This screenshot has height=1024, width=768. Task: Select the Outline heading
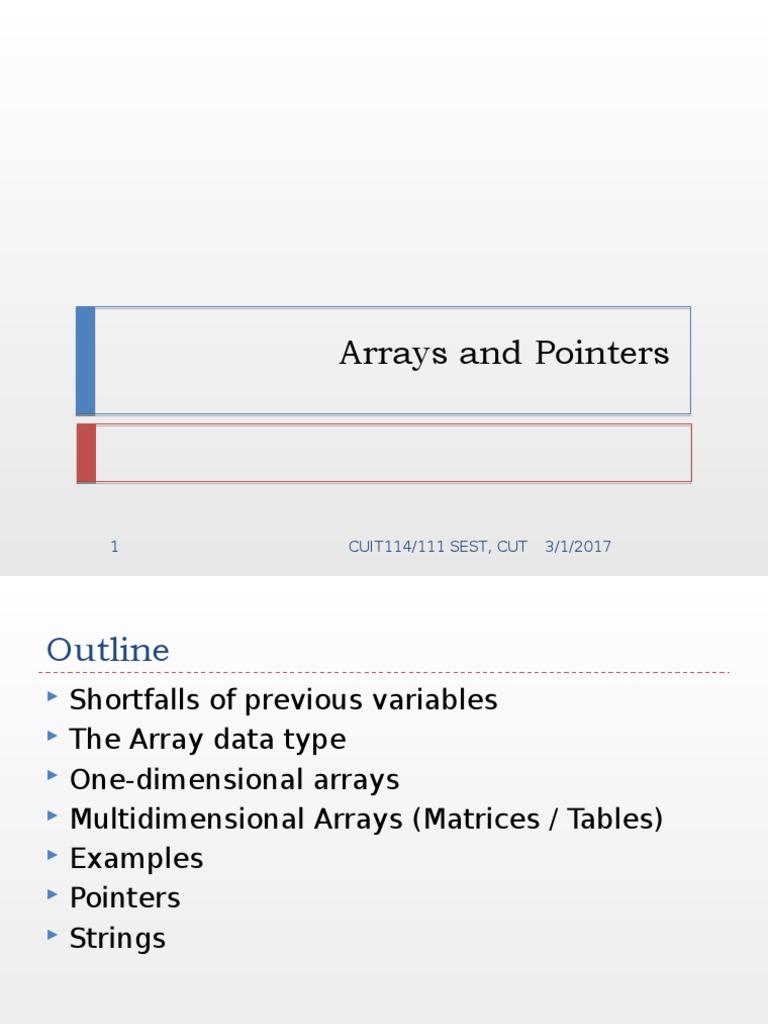click(108, 651)
